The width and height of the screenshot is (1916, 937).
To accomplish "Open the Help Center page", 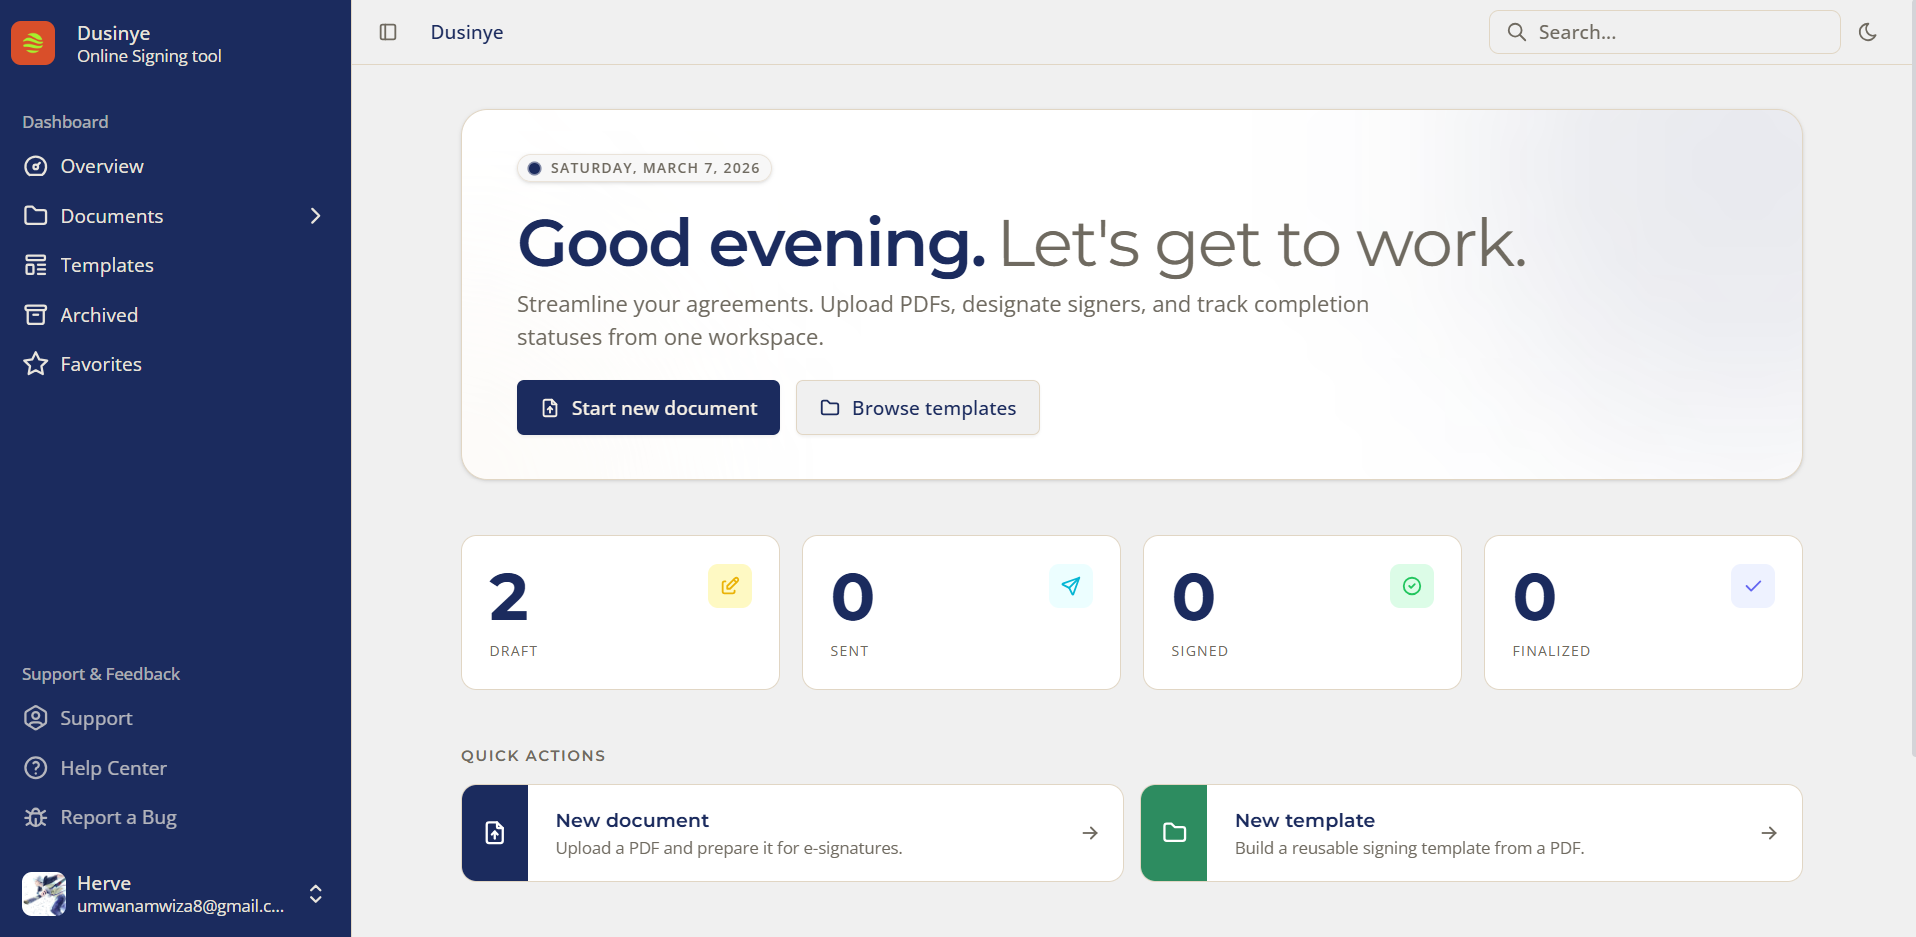I will pos(113,767).
